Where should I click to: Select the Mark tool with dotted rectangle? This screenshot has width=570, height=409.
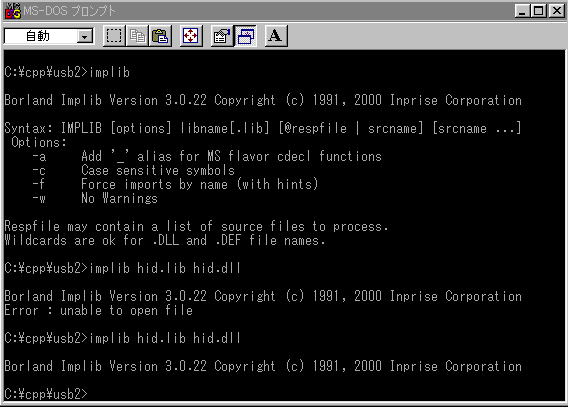point(114,36)
